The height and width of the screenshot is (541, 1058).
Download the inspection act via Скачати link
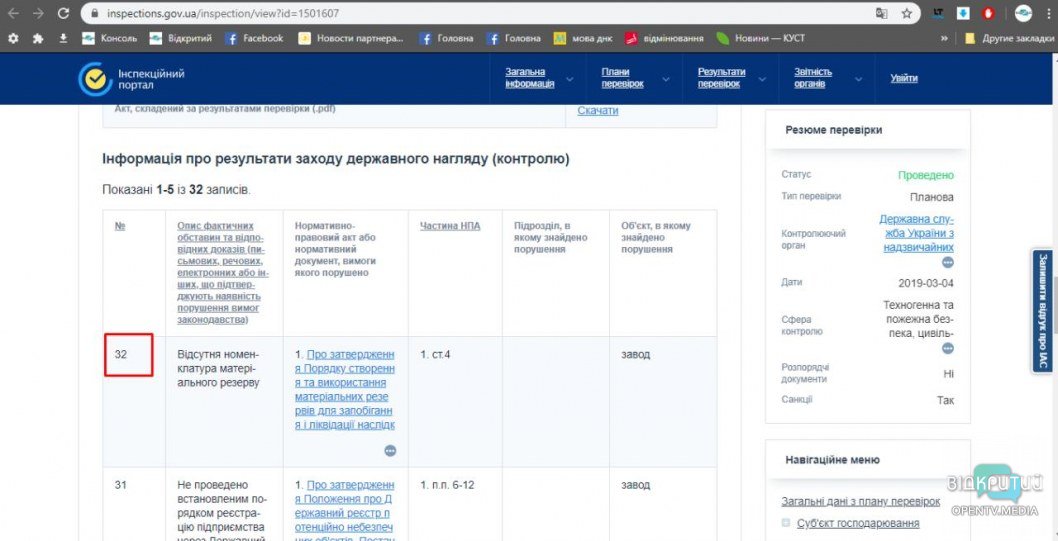point(597,110)
